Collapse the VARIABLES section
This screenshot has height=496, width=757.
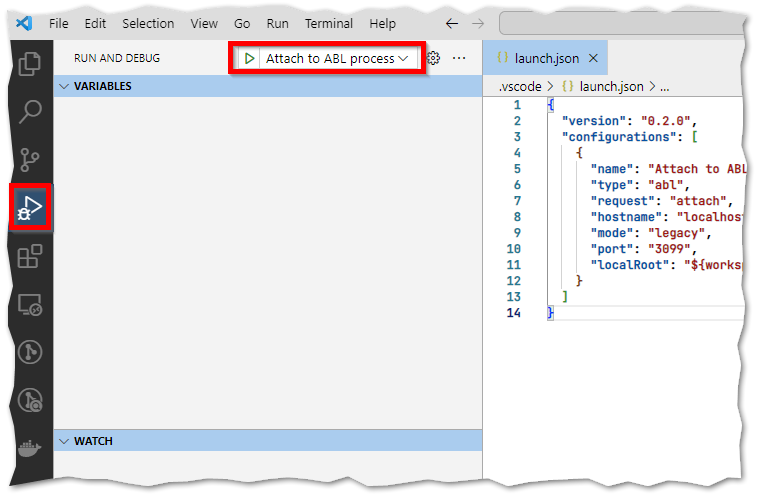click(66, 87)
